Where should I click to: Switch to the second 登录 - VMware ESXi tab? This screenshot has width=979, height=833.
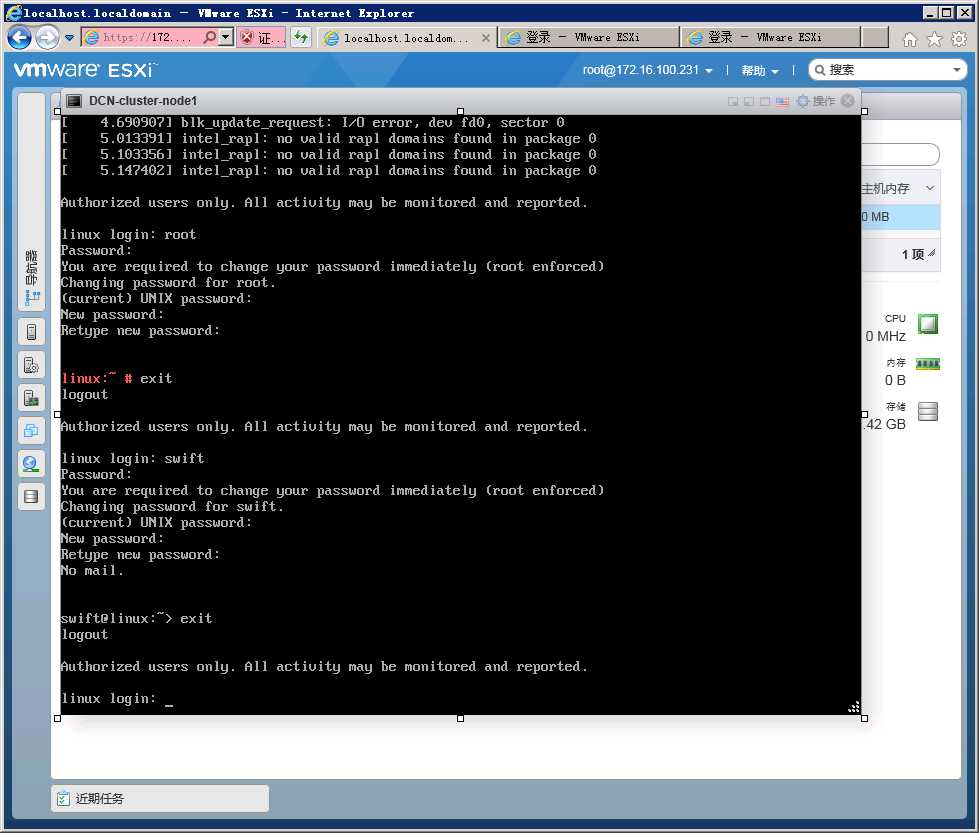pos(770,37)
